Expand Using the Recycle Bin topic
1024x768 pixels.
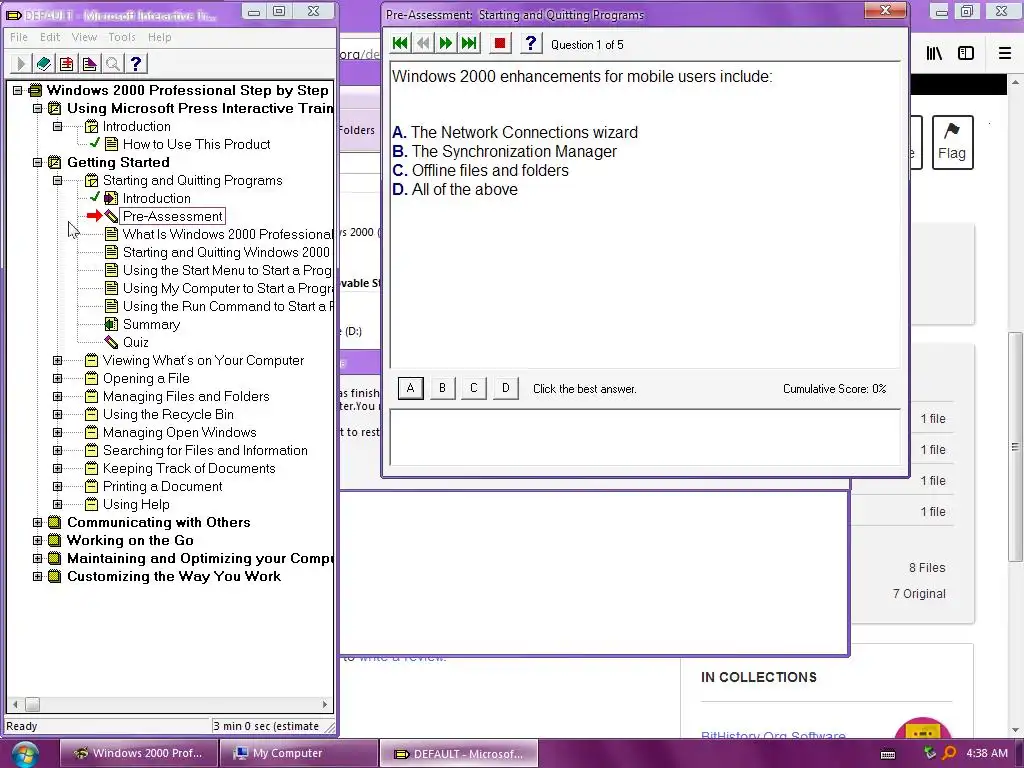click(57, 414)
